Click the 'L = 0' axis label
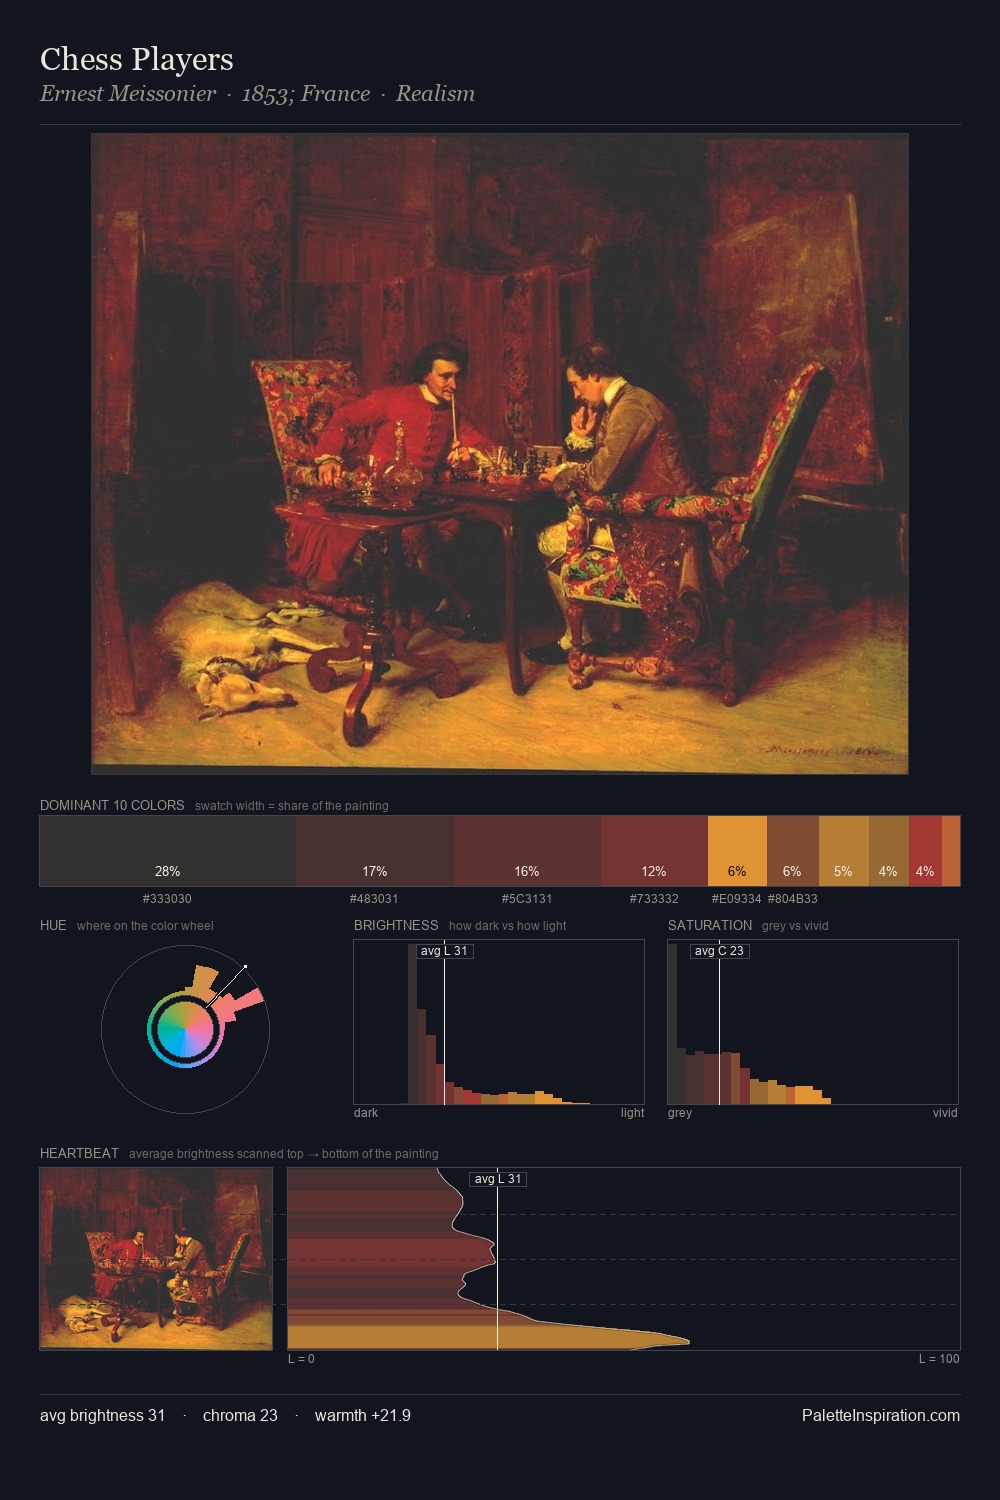This screenshot has height=1500, width=1000. 301,1359
